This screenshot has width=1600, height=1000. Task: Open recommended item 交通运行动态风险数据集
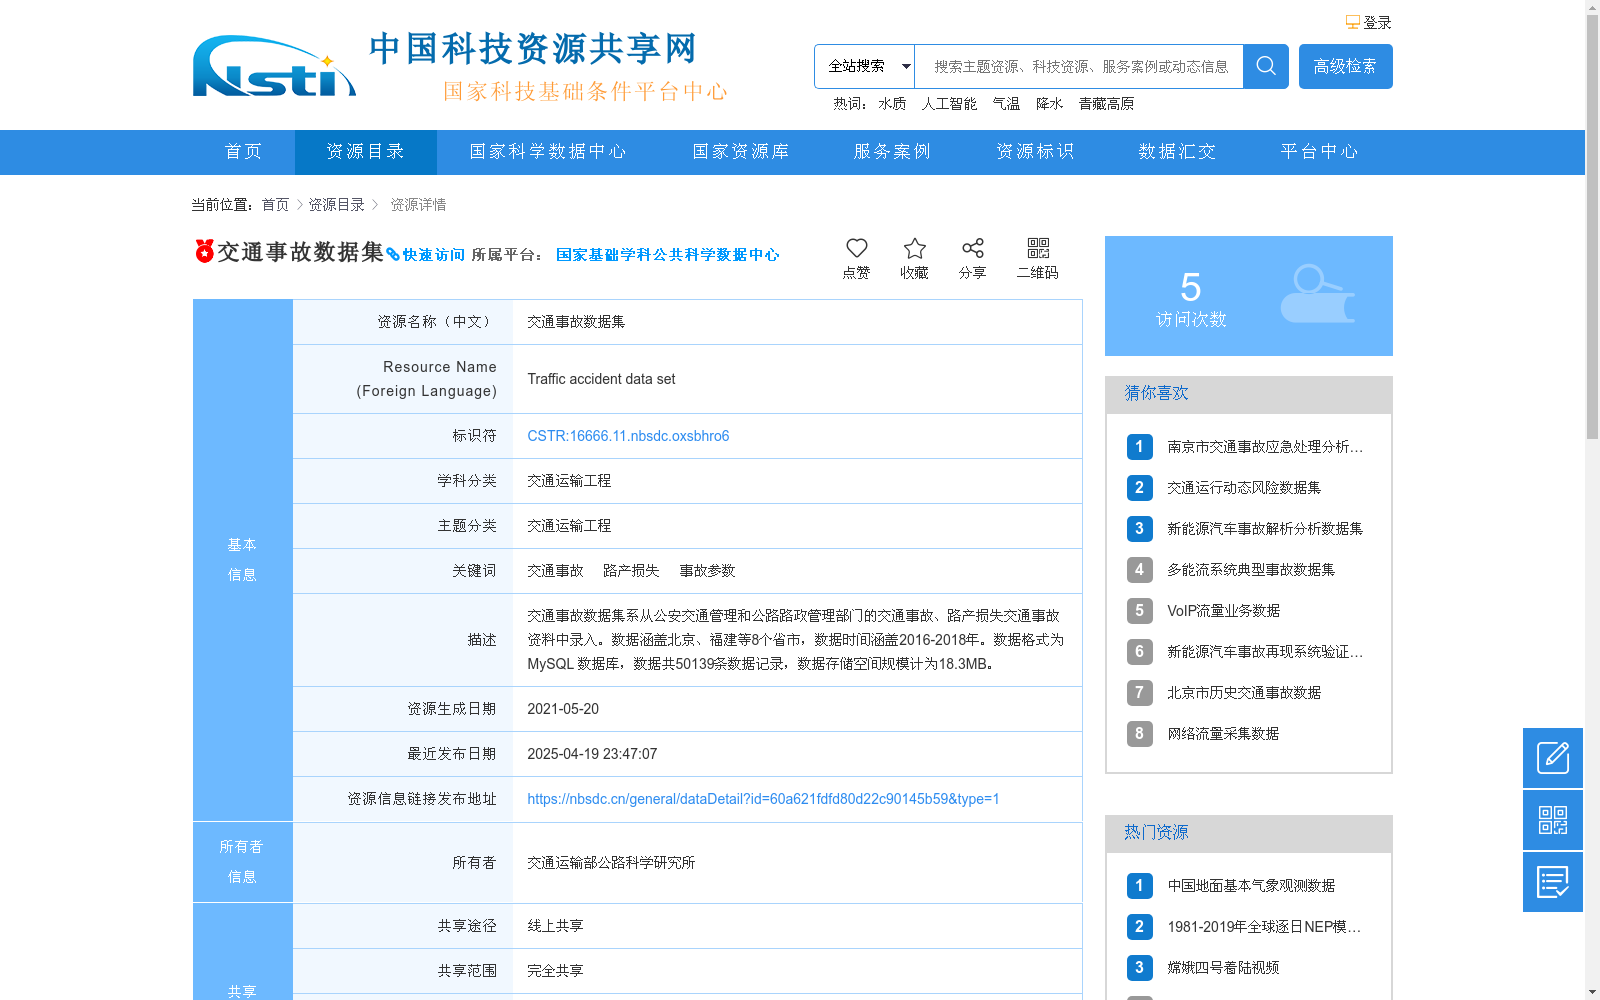pyautogui.click(x=1244, y=488)
